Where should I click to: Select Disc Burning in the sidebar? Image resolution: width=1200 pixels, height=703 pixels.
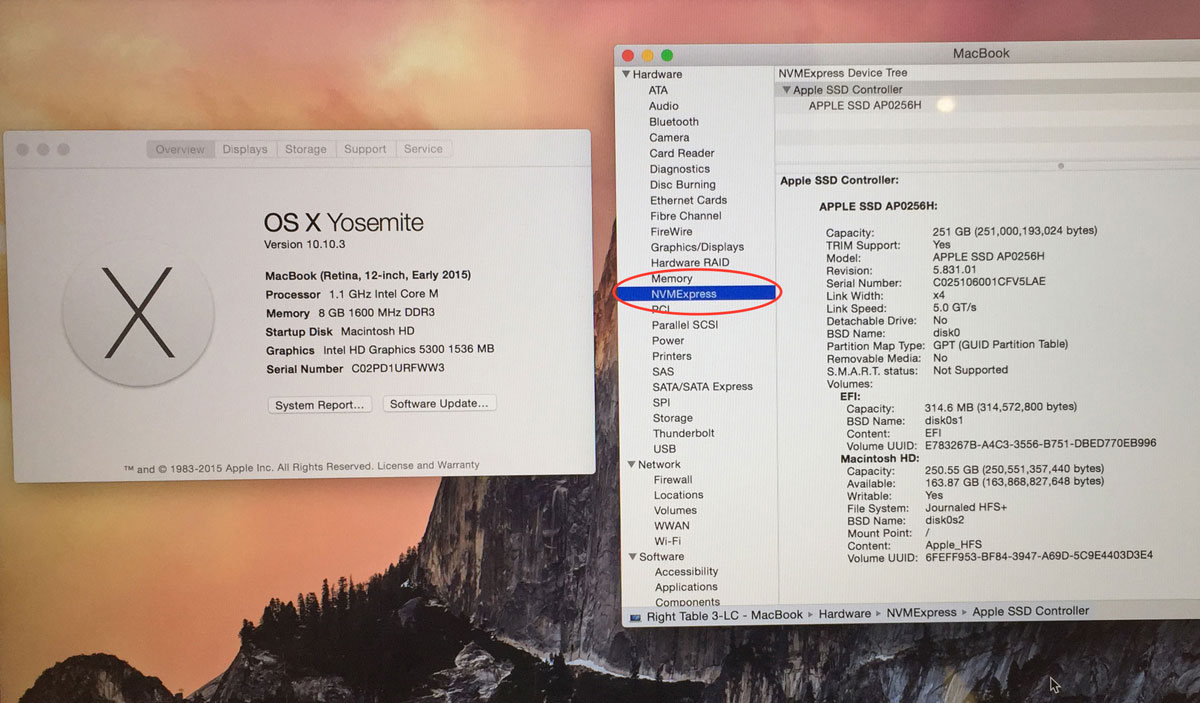[x=682, y=184]
